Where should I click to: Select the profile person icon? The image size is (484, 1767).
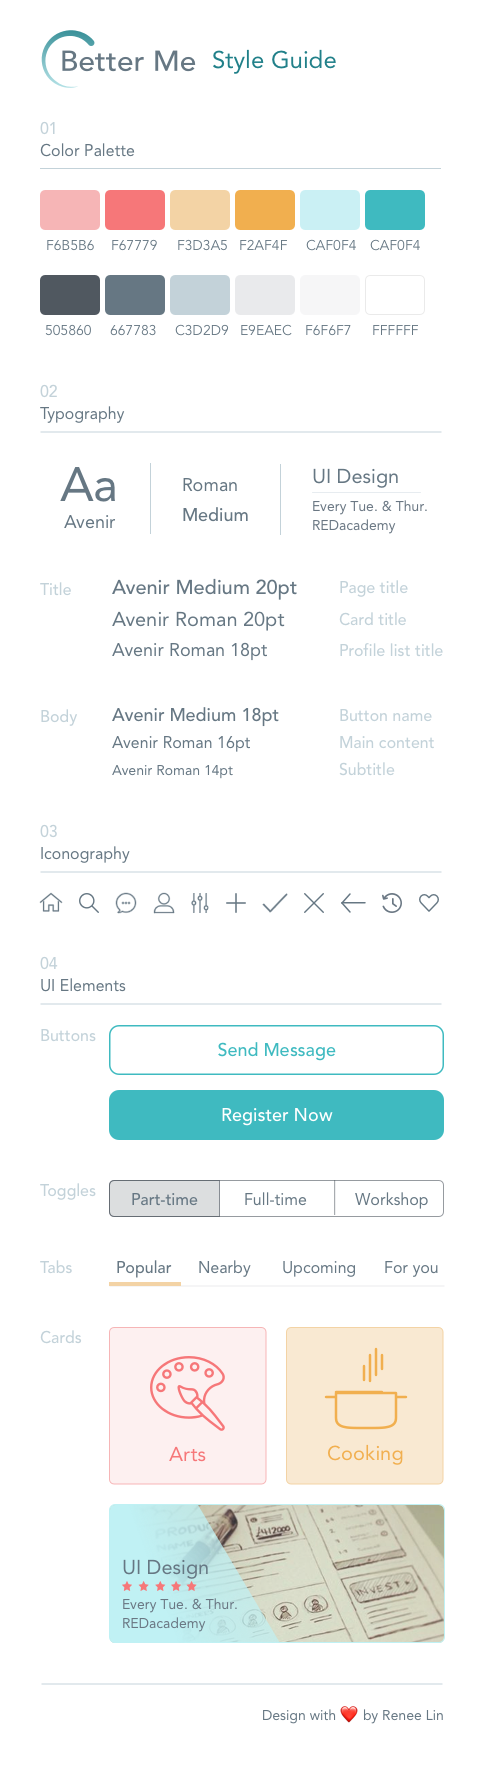(164, 903)
